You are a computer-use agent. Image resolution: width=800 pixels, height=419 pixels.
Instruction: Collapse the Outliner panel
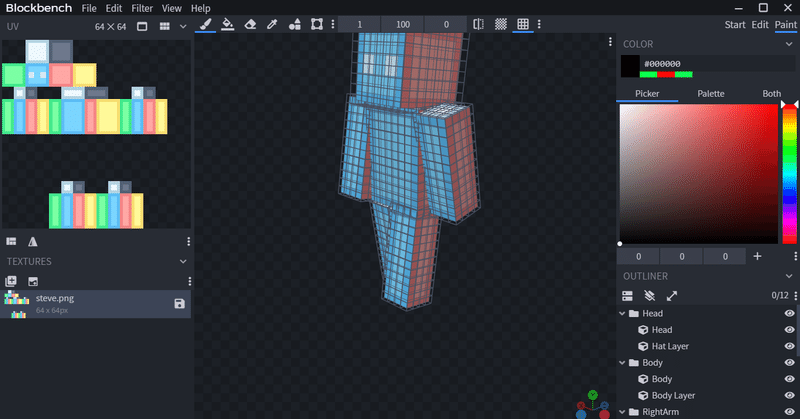tap(789, 276)
